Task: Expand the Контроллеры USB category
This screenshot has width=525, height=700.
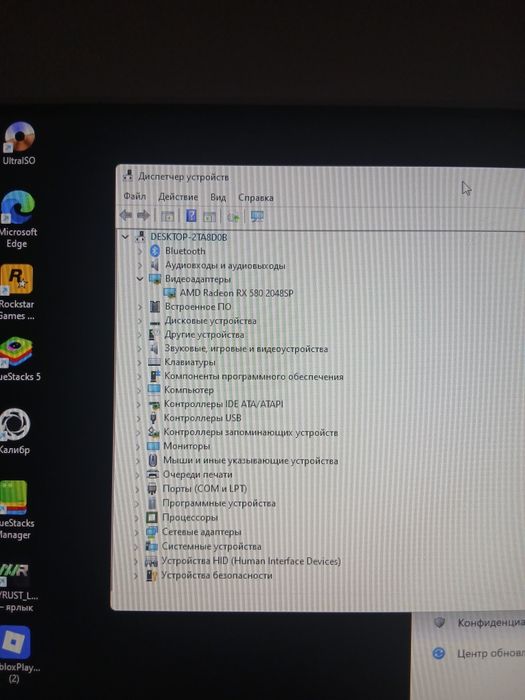Action: (138, 418)
